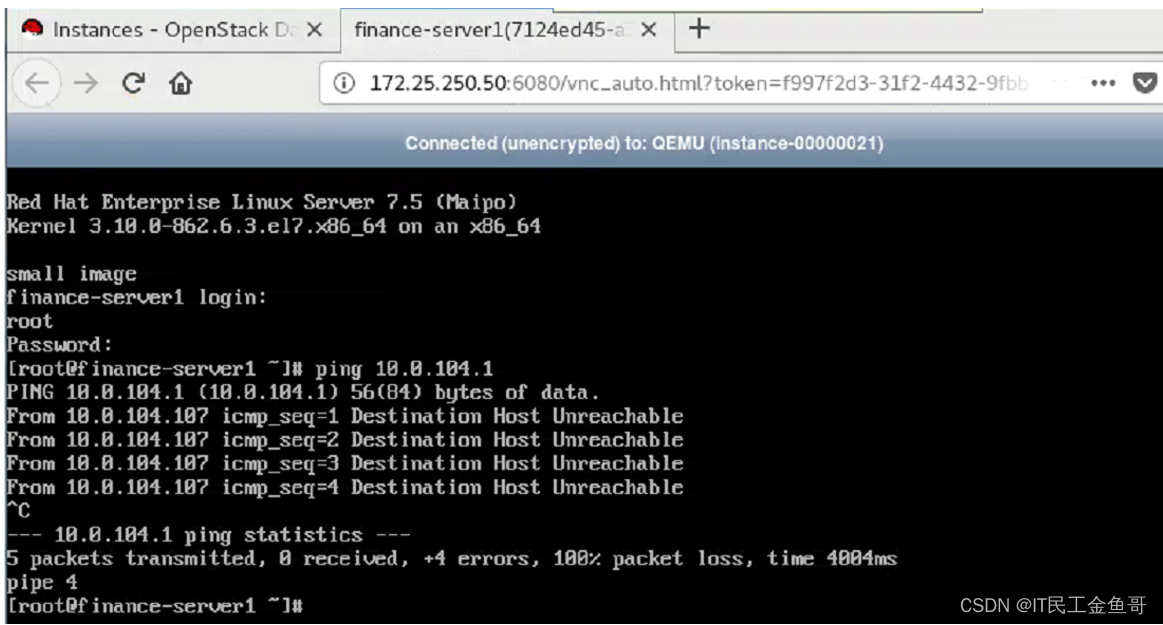1163x625 pixels.
Task: Click the icmp_seq=3 Destination Host Unreachable line
Action: (x=345, y=463)
